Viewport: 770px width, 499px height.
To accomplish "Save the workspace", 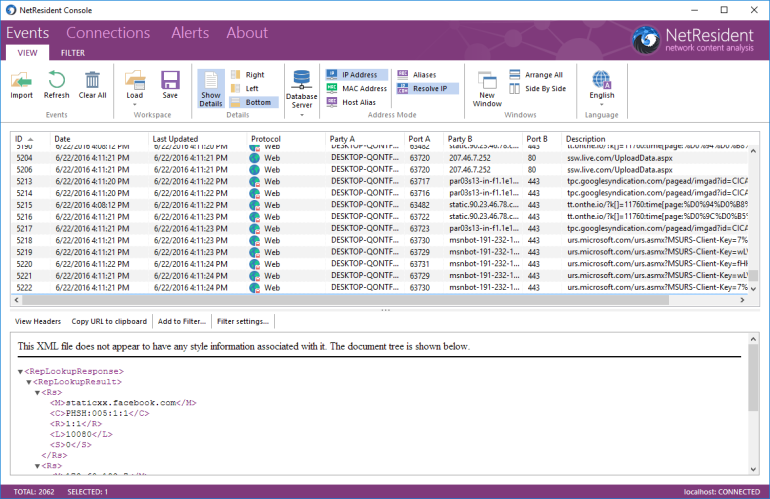I will pos(170,85).
